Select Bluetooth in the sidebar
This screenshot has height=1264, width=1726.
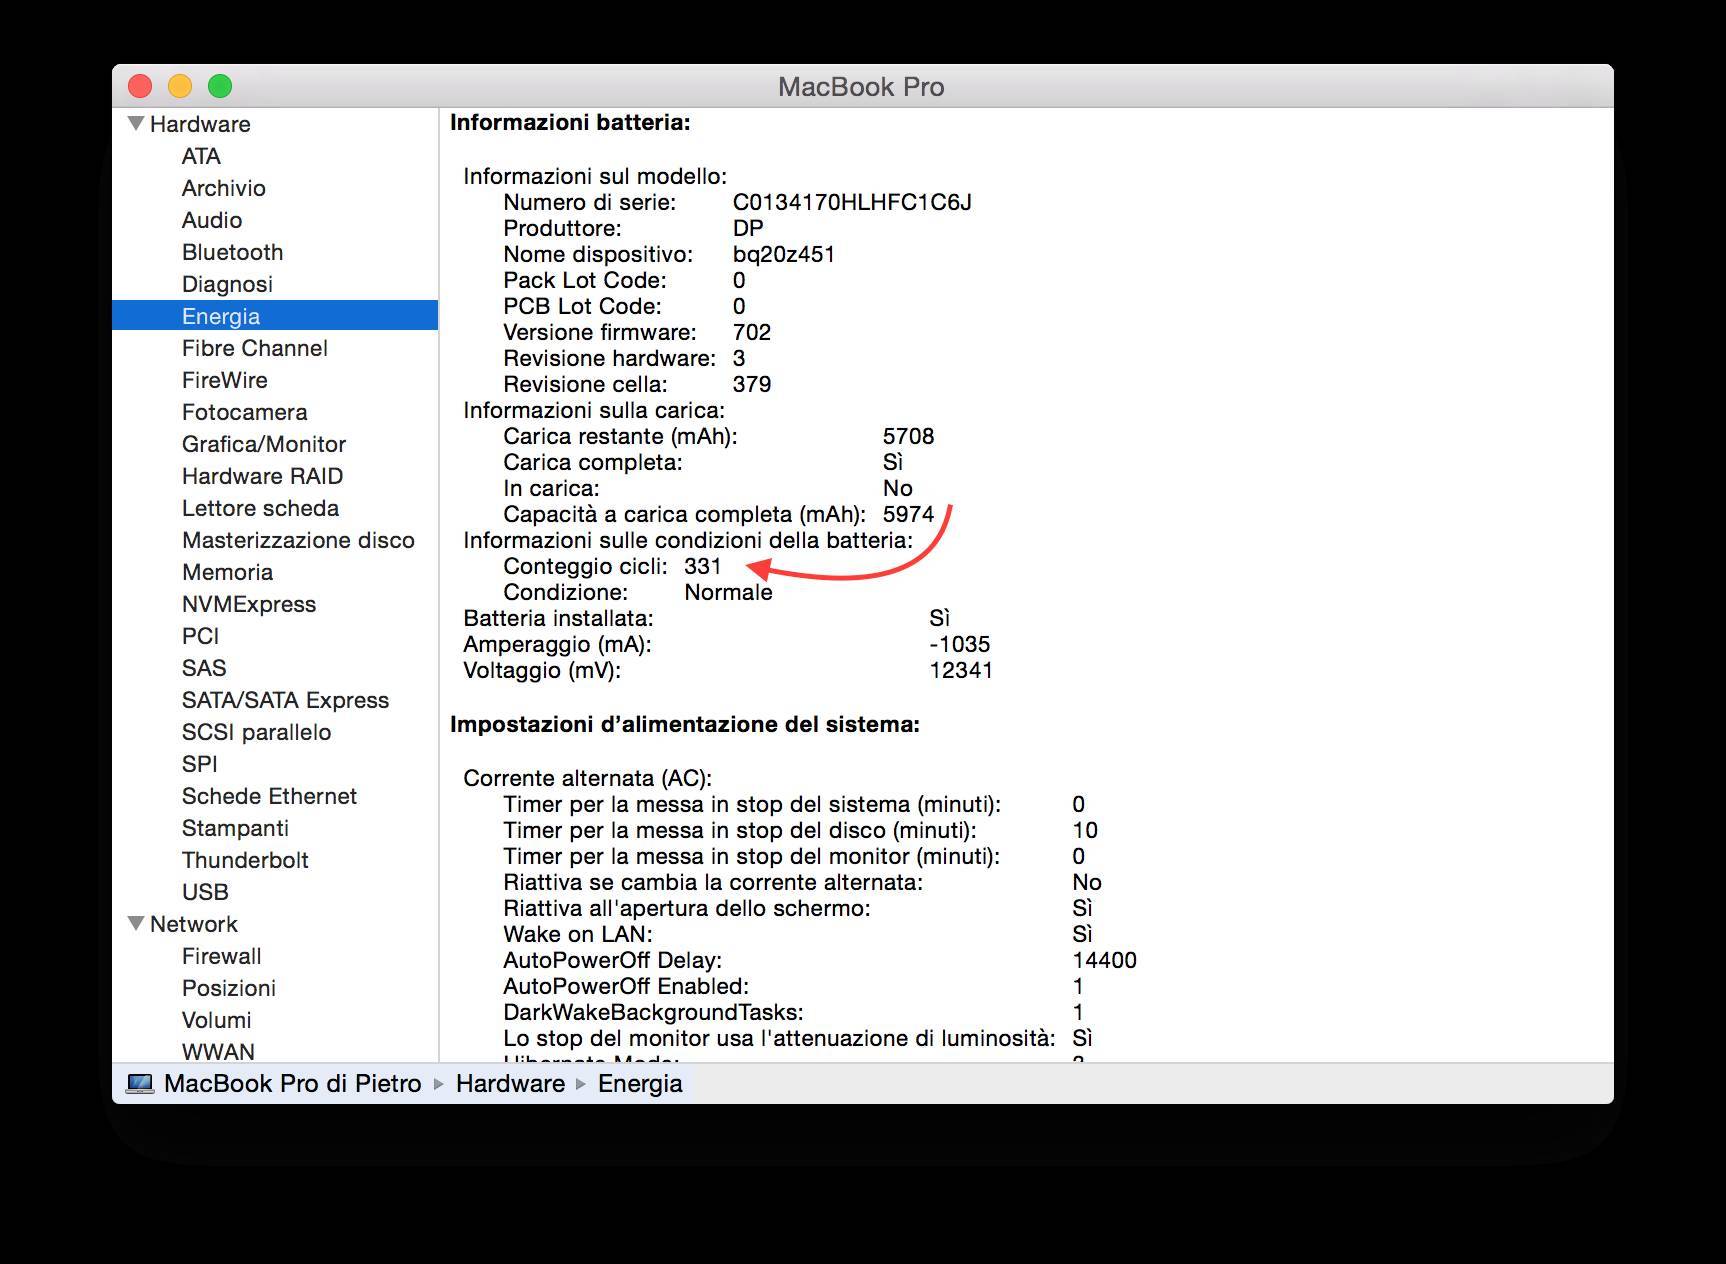(x=233, y=252)
